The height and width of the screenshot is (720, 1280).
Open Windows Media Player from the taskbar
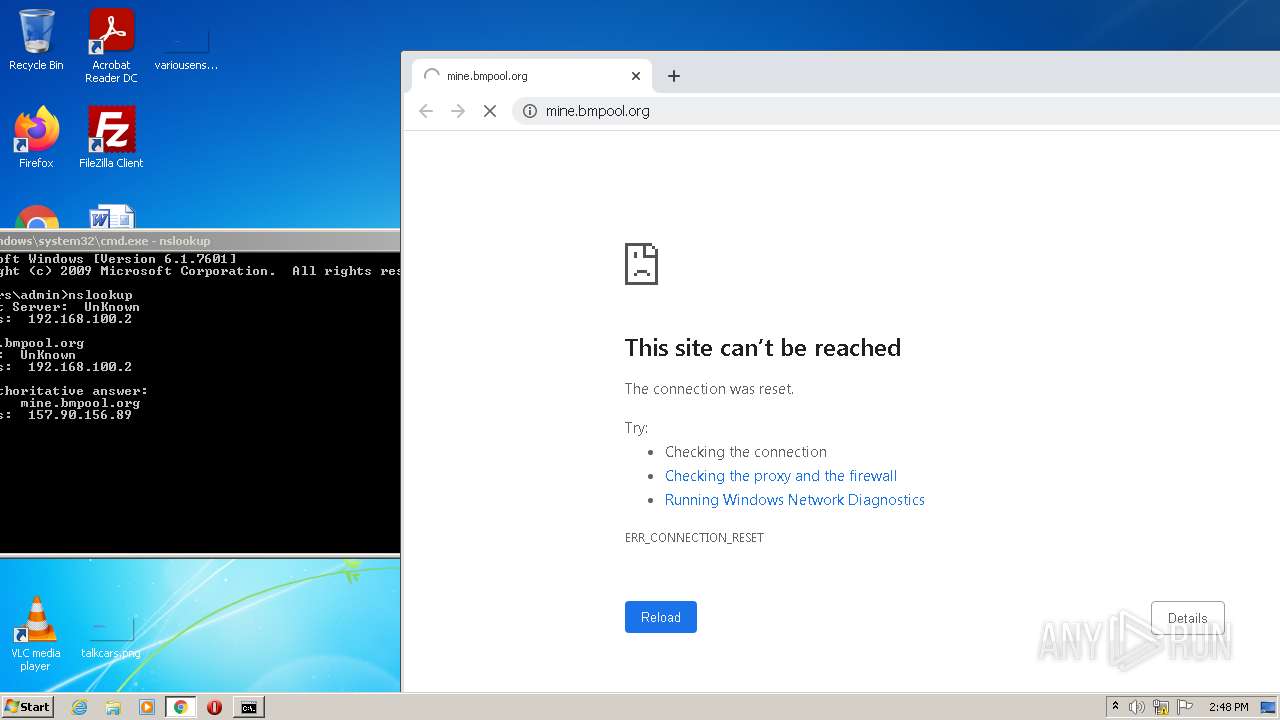(x=147, y=707)
